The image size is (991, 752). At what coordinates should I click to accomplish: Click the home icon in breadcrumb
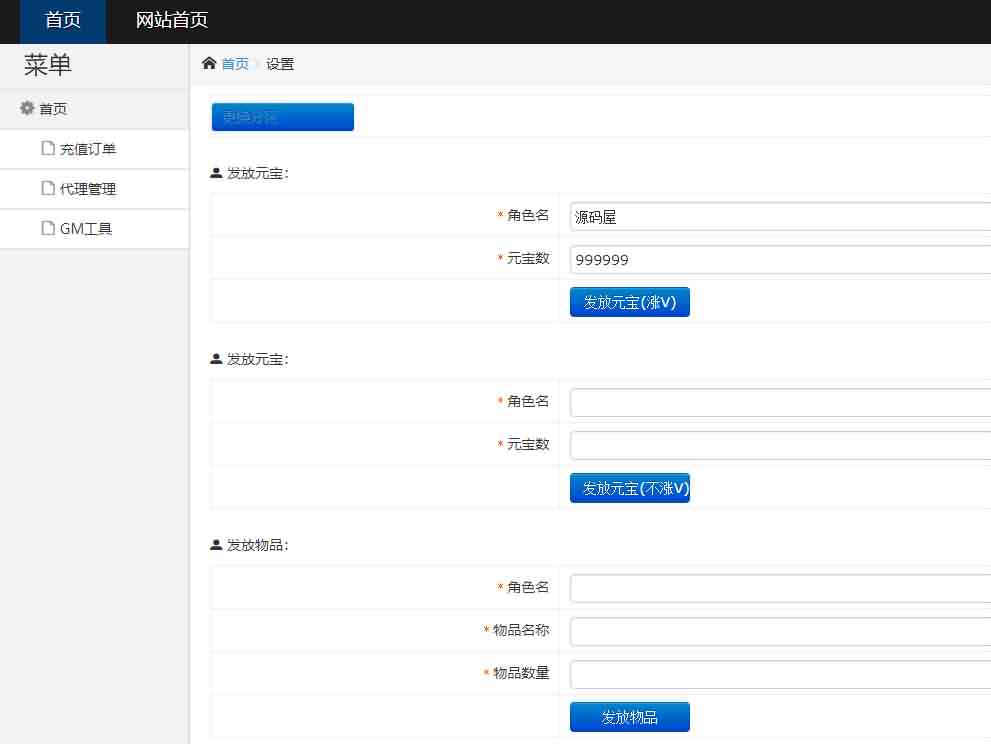tap(209, 64)
